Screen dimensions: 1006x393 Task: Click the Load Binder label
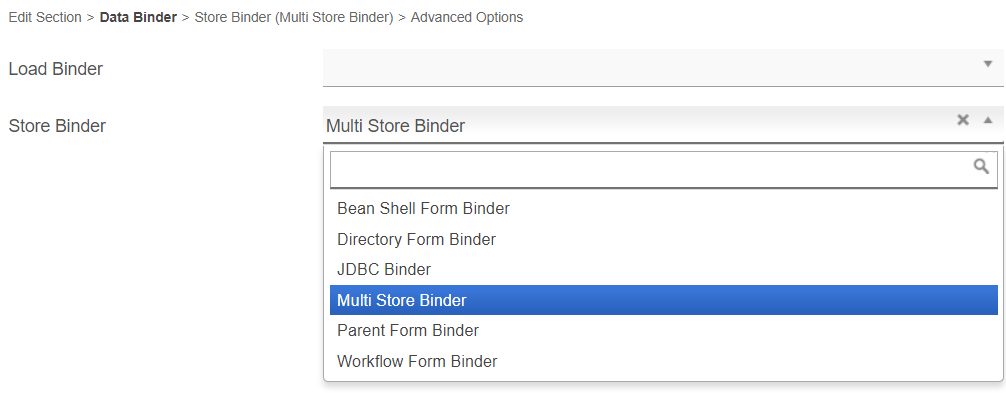pos(56,69)
